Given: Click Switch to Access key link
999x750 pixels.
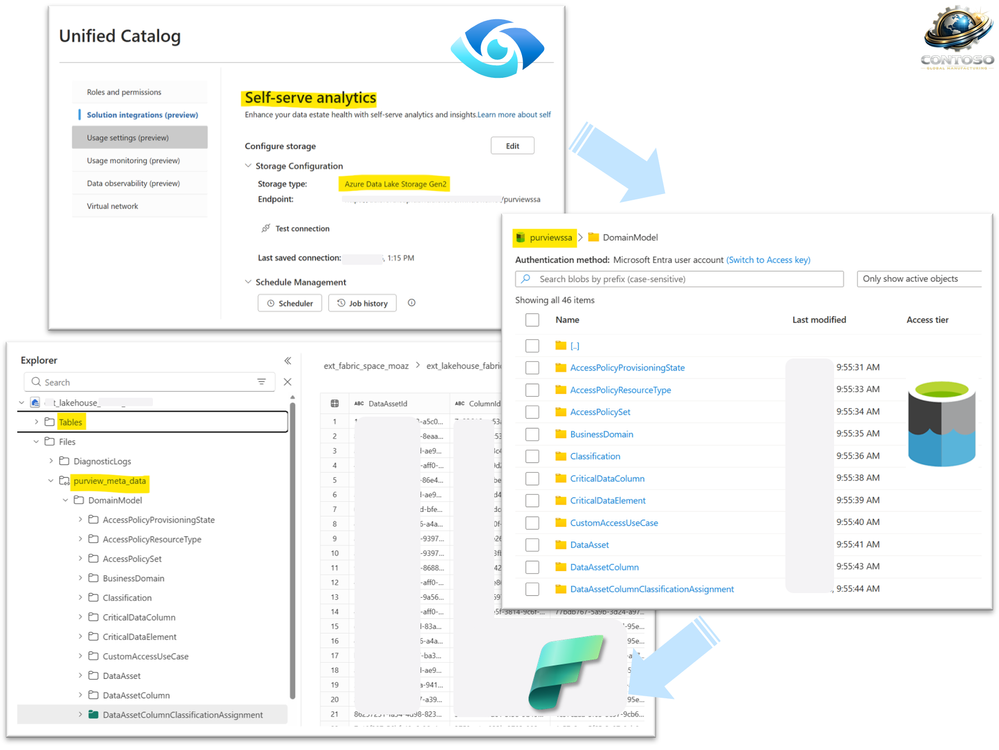Looking at the screenshot, I should (768, 260).
